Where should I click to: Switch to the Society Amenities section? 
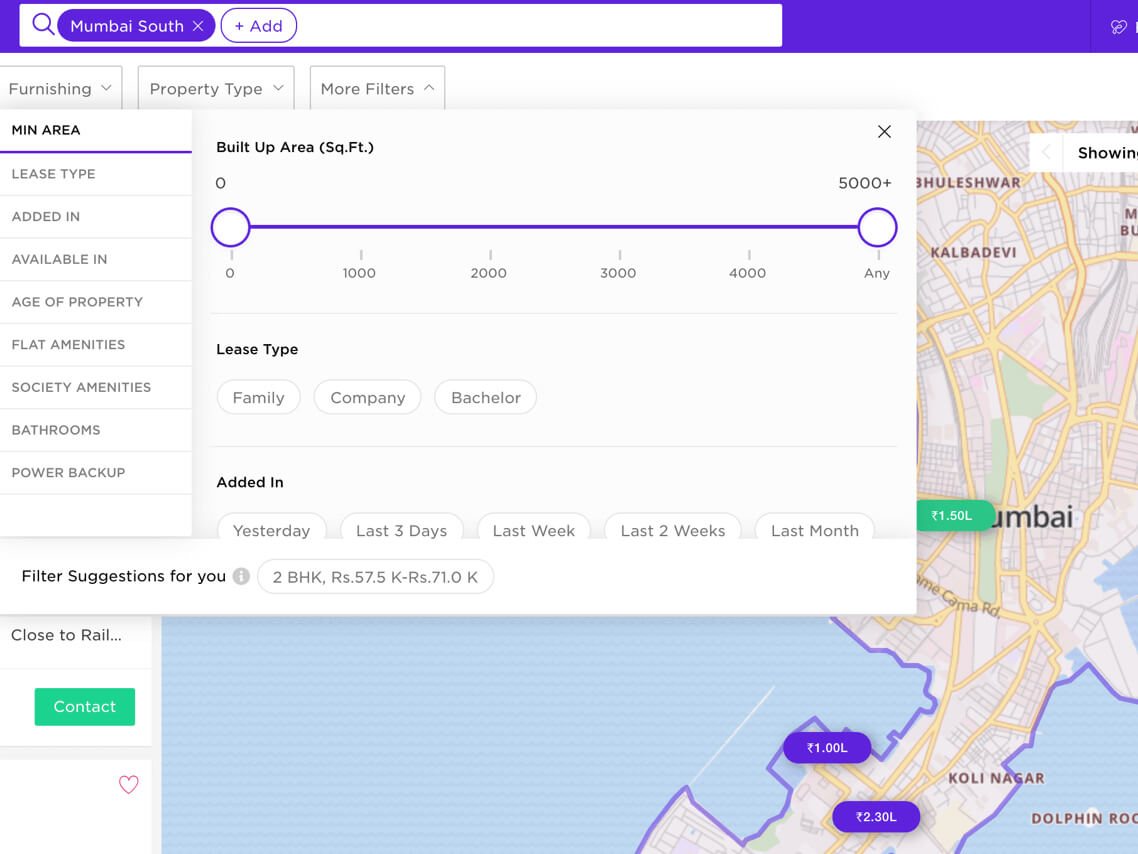pos(82,387)
